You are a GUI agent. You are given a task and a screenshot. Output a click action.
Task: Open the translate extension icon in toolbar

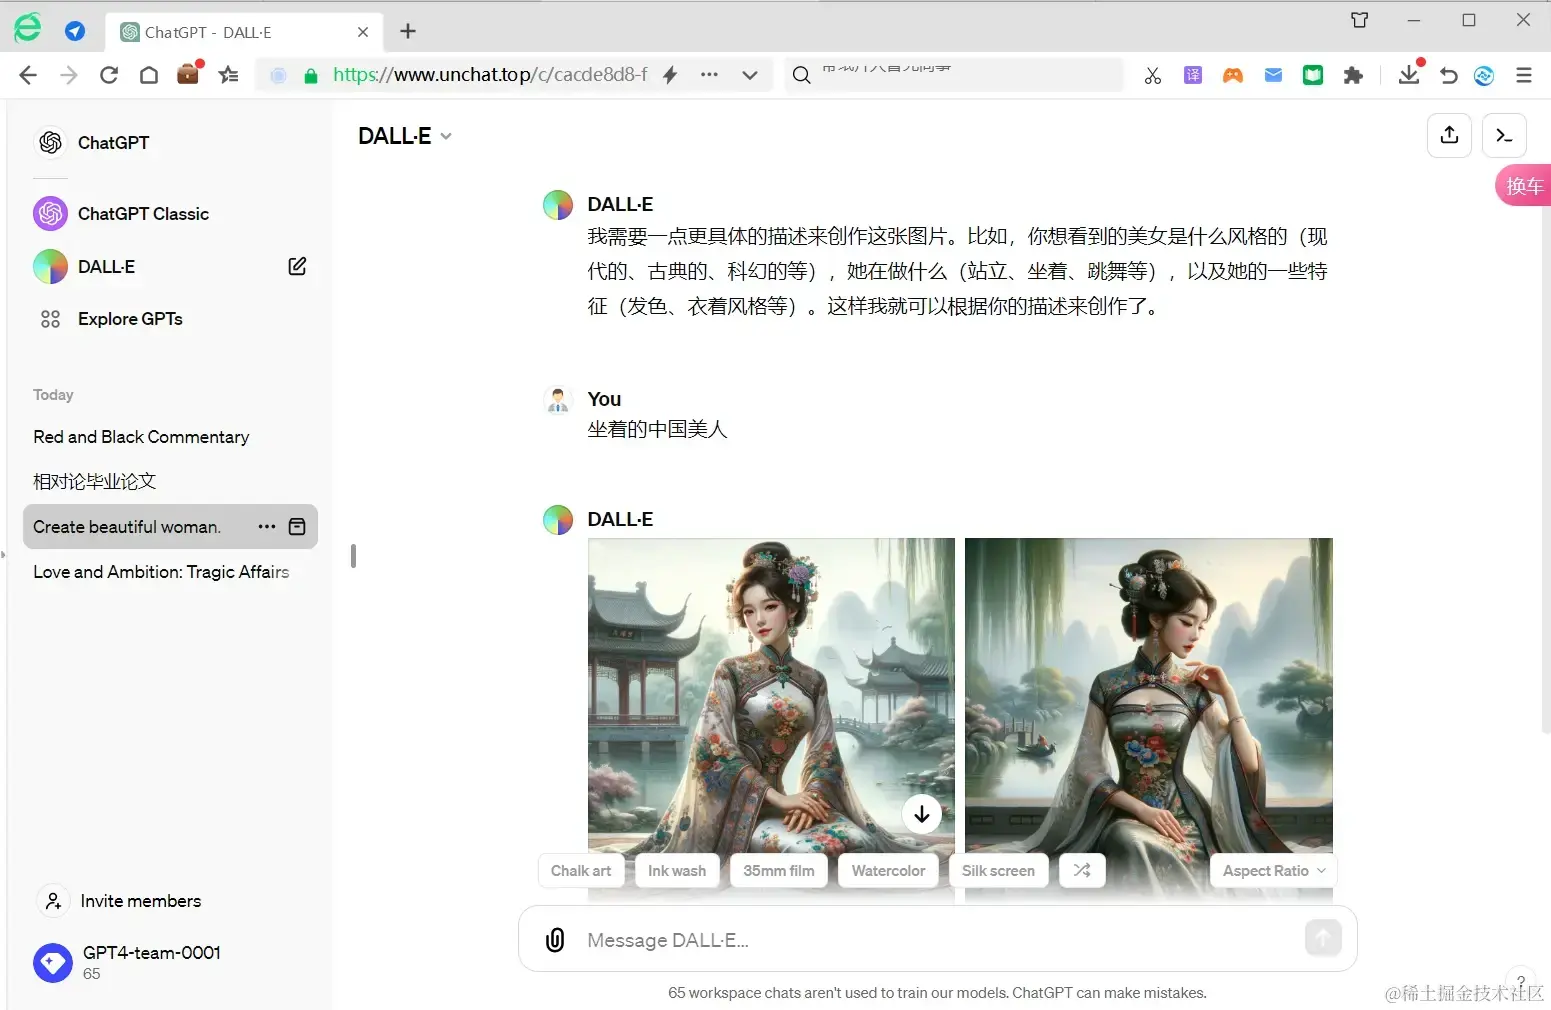coord(1192,74)
